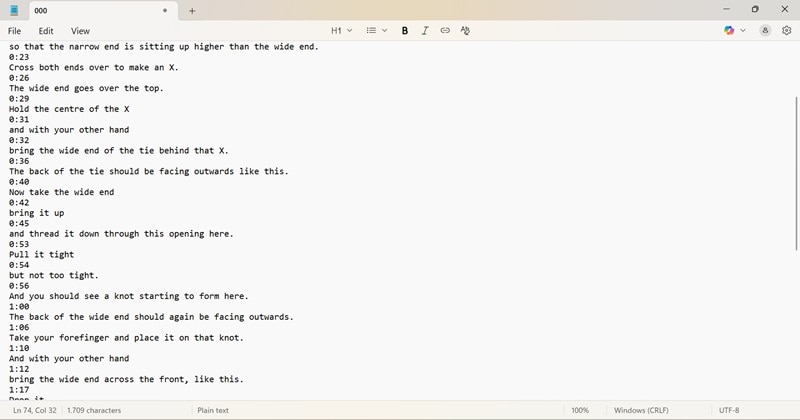This screenshot has height=420, width=800.
Task: Click the timestamp 0:53
Action: (19, 244)
